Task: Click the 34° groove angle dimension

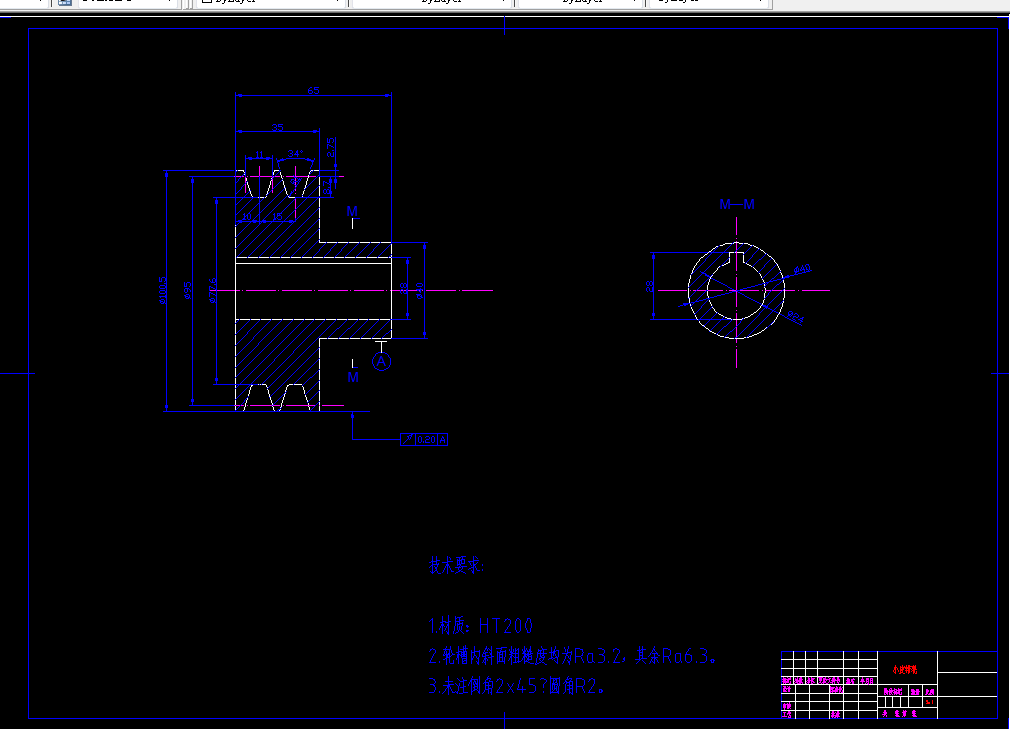Action: (x=296, y=153)
